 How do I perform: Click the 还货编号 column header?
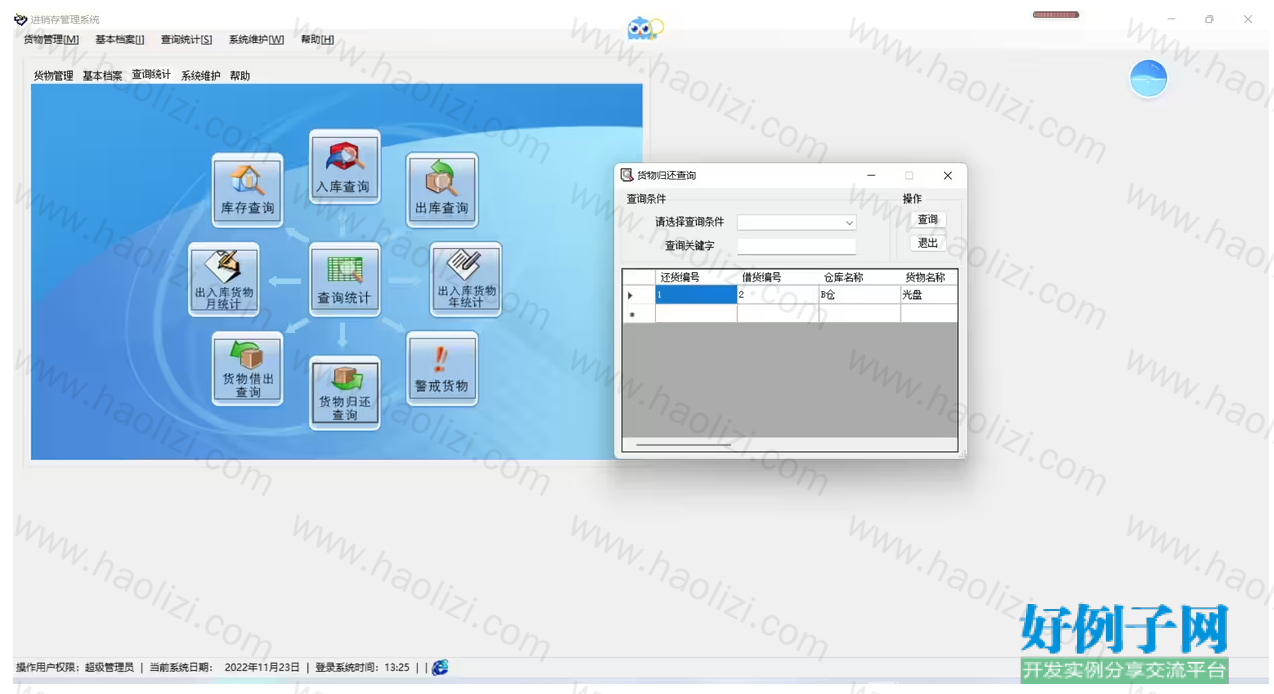tap(696, 277)
